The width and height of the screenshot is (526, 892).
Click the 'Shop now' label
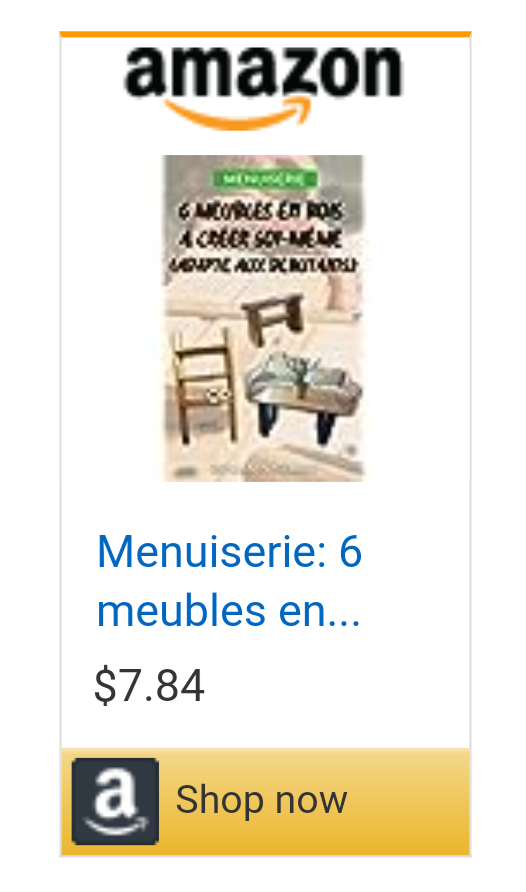pyautogui.click(x=262, y=799)
